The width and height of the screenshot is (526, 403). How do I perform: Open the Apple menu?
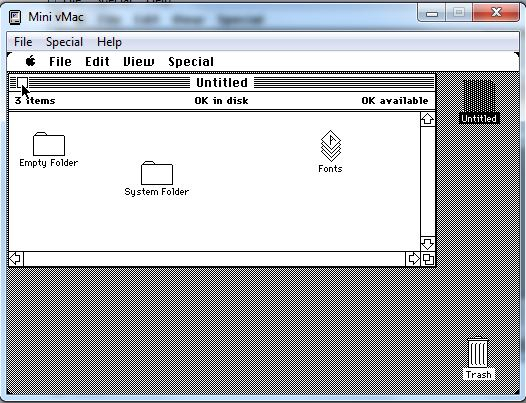31,61
